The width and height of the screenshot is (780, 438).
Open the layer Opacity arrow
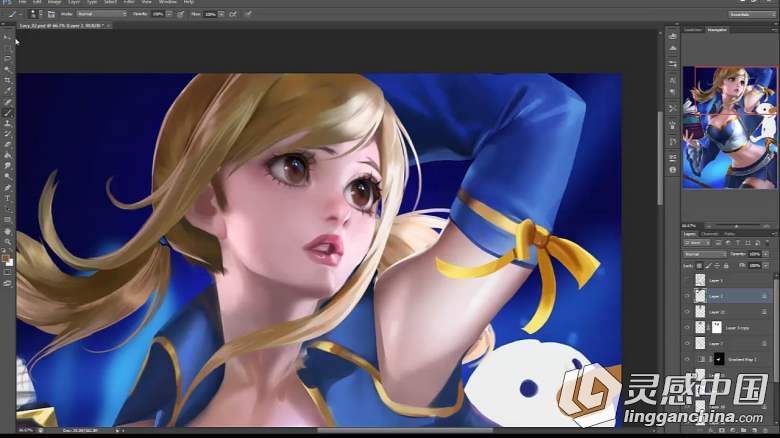point(766,254)
